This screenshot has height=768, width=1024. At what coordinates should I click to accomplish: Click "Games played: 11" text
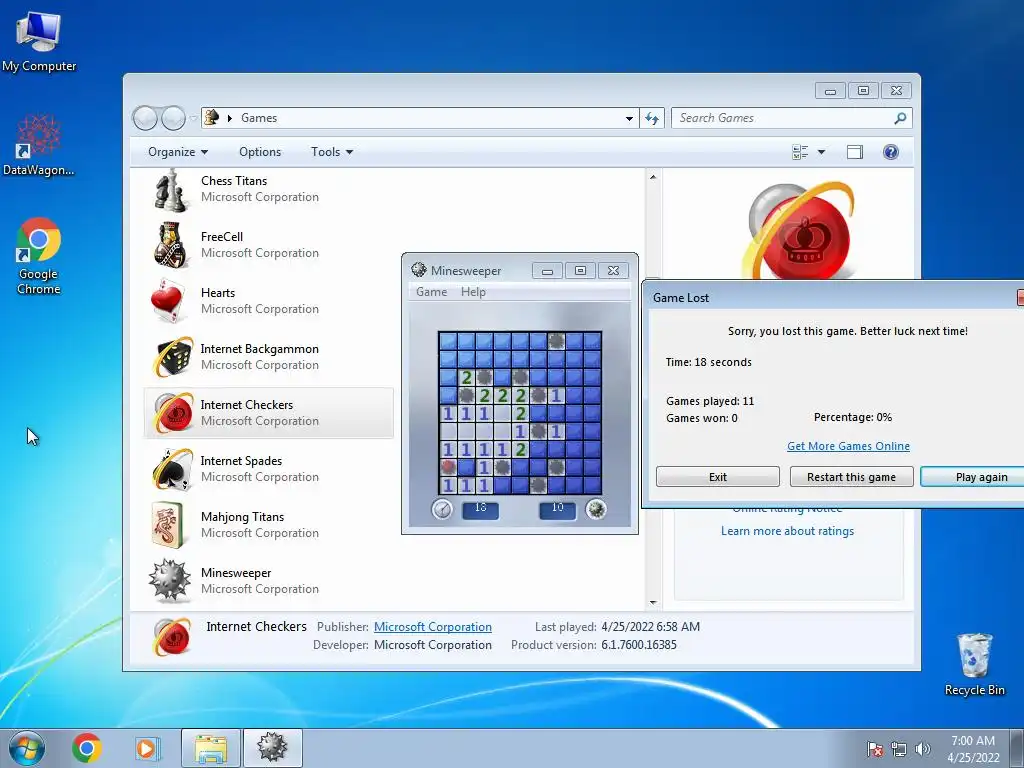click(x=710, y=401)
